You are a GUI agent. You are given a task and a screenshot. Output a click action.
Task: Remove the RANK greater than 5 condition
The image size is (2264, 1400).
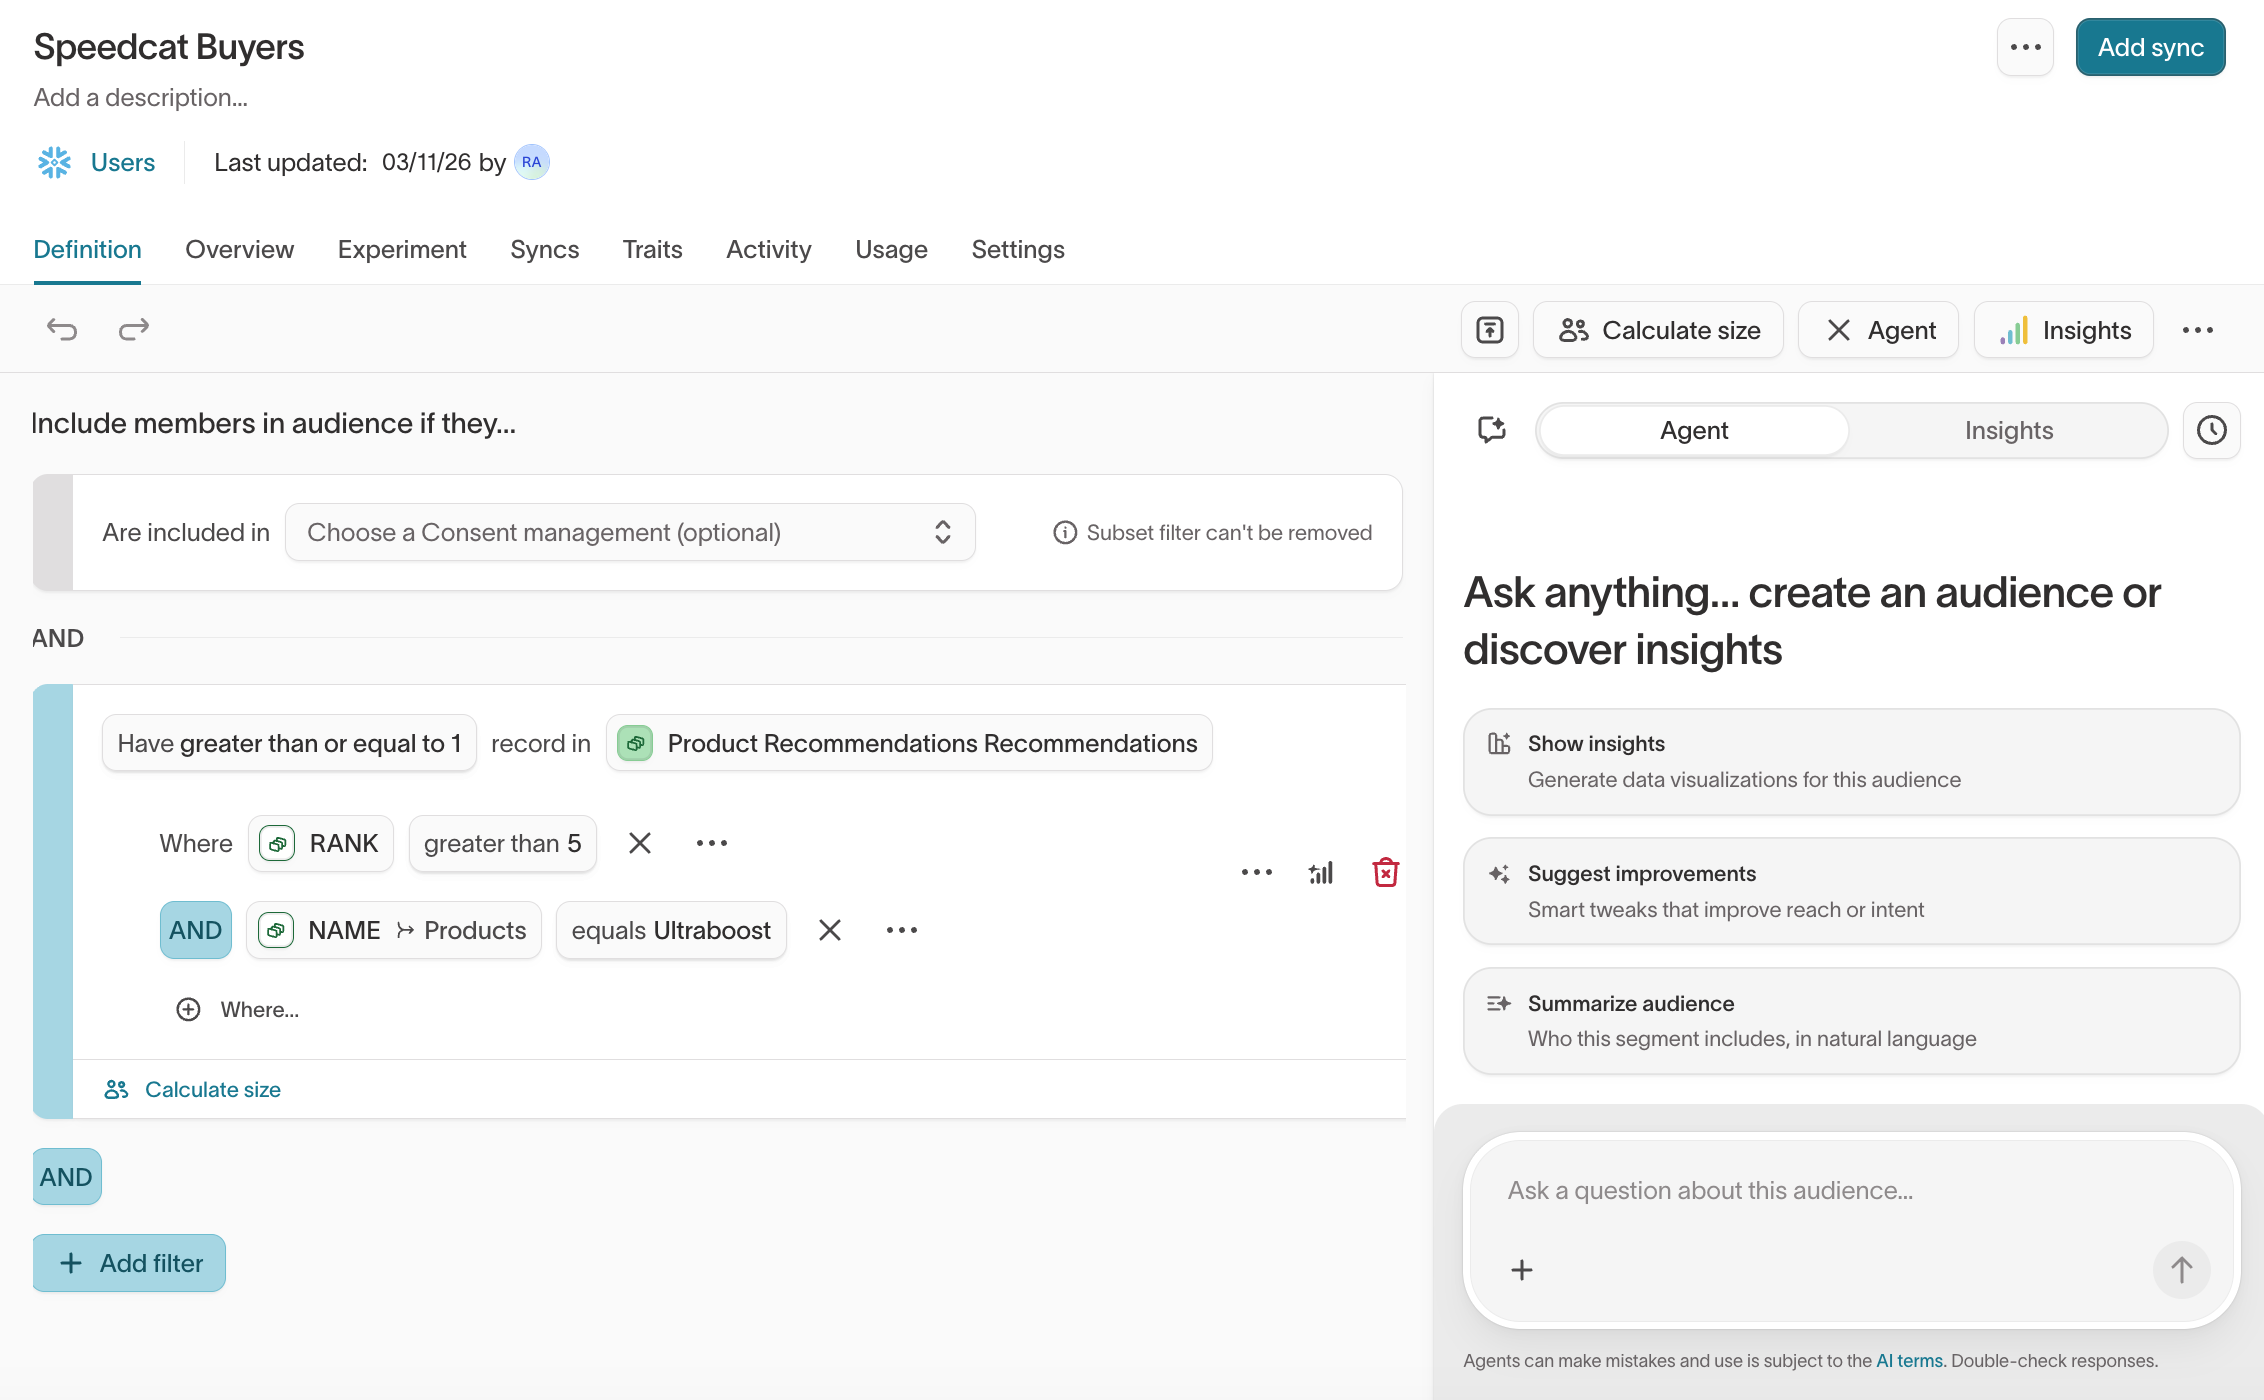coord(640,843)
